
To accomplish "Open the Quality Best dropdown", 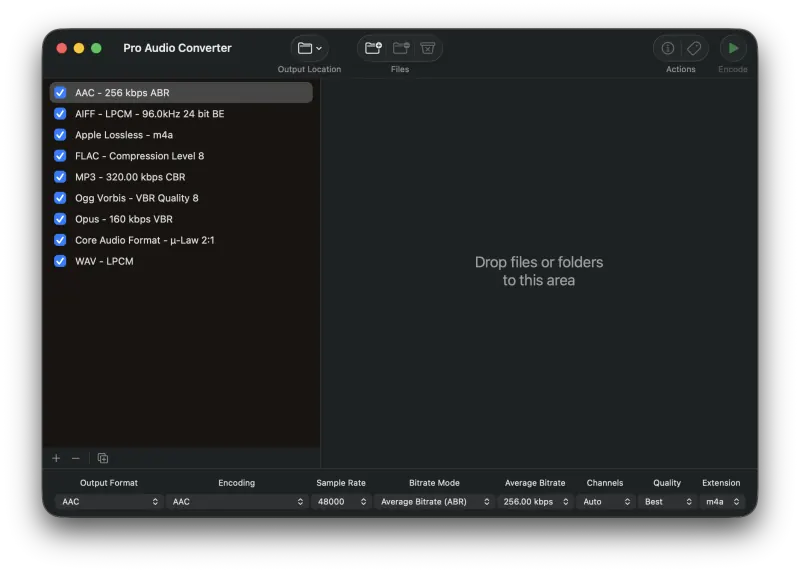I will tap(667, 502).
